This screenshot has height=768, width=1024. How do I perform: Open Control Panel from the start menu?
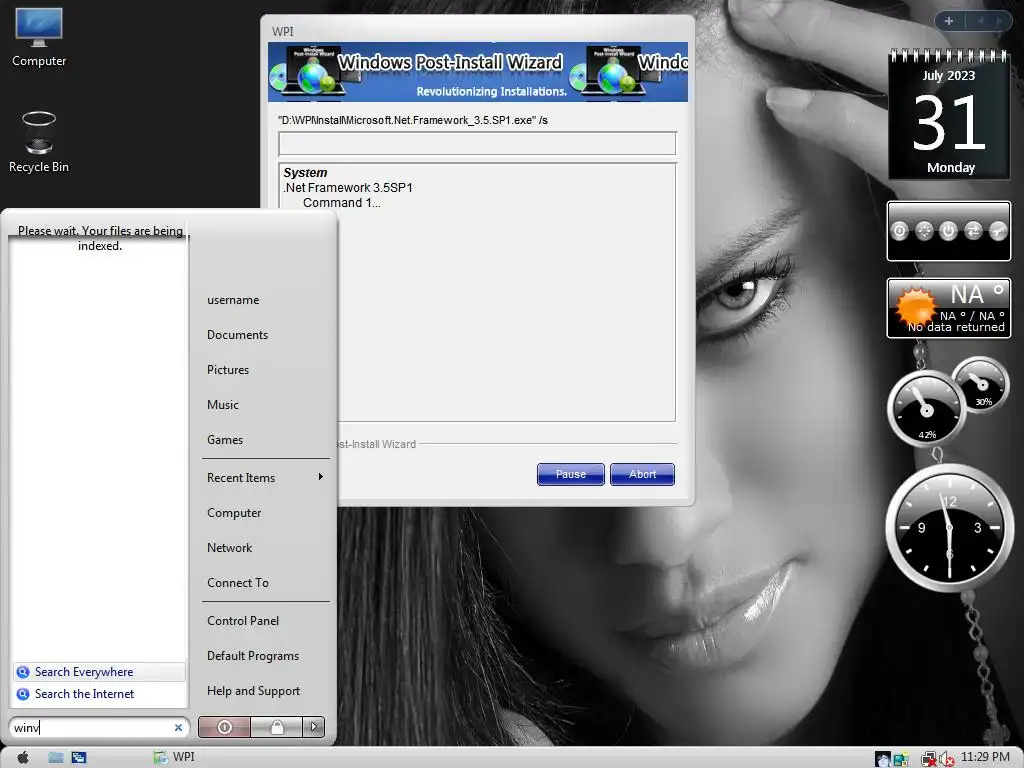243,620
